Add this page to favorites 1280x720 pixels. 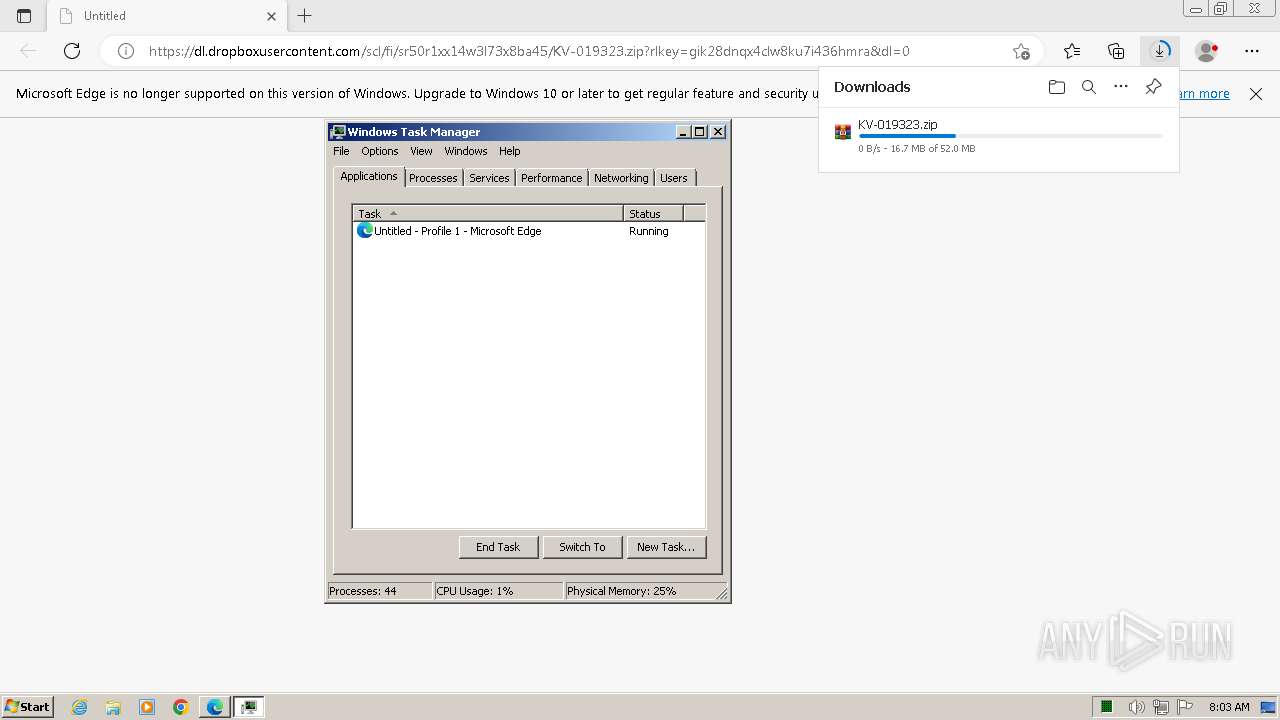tap(1021, 51)
